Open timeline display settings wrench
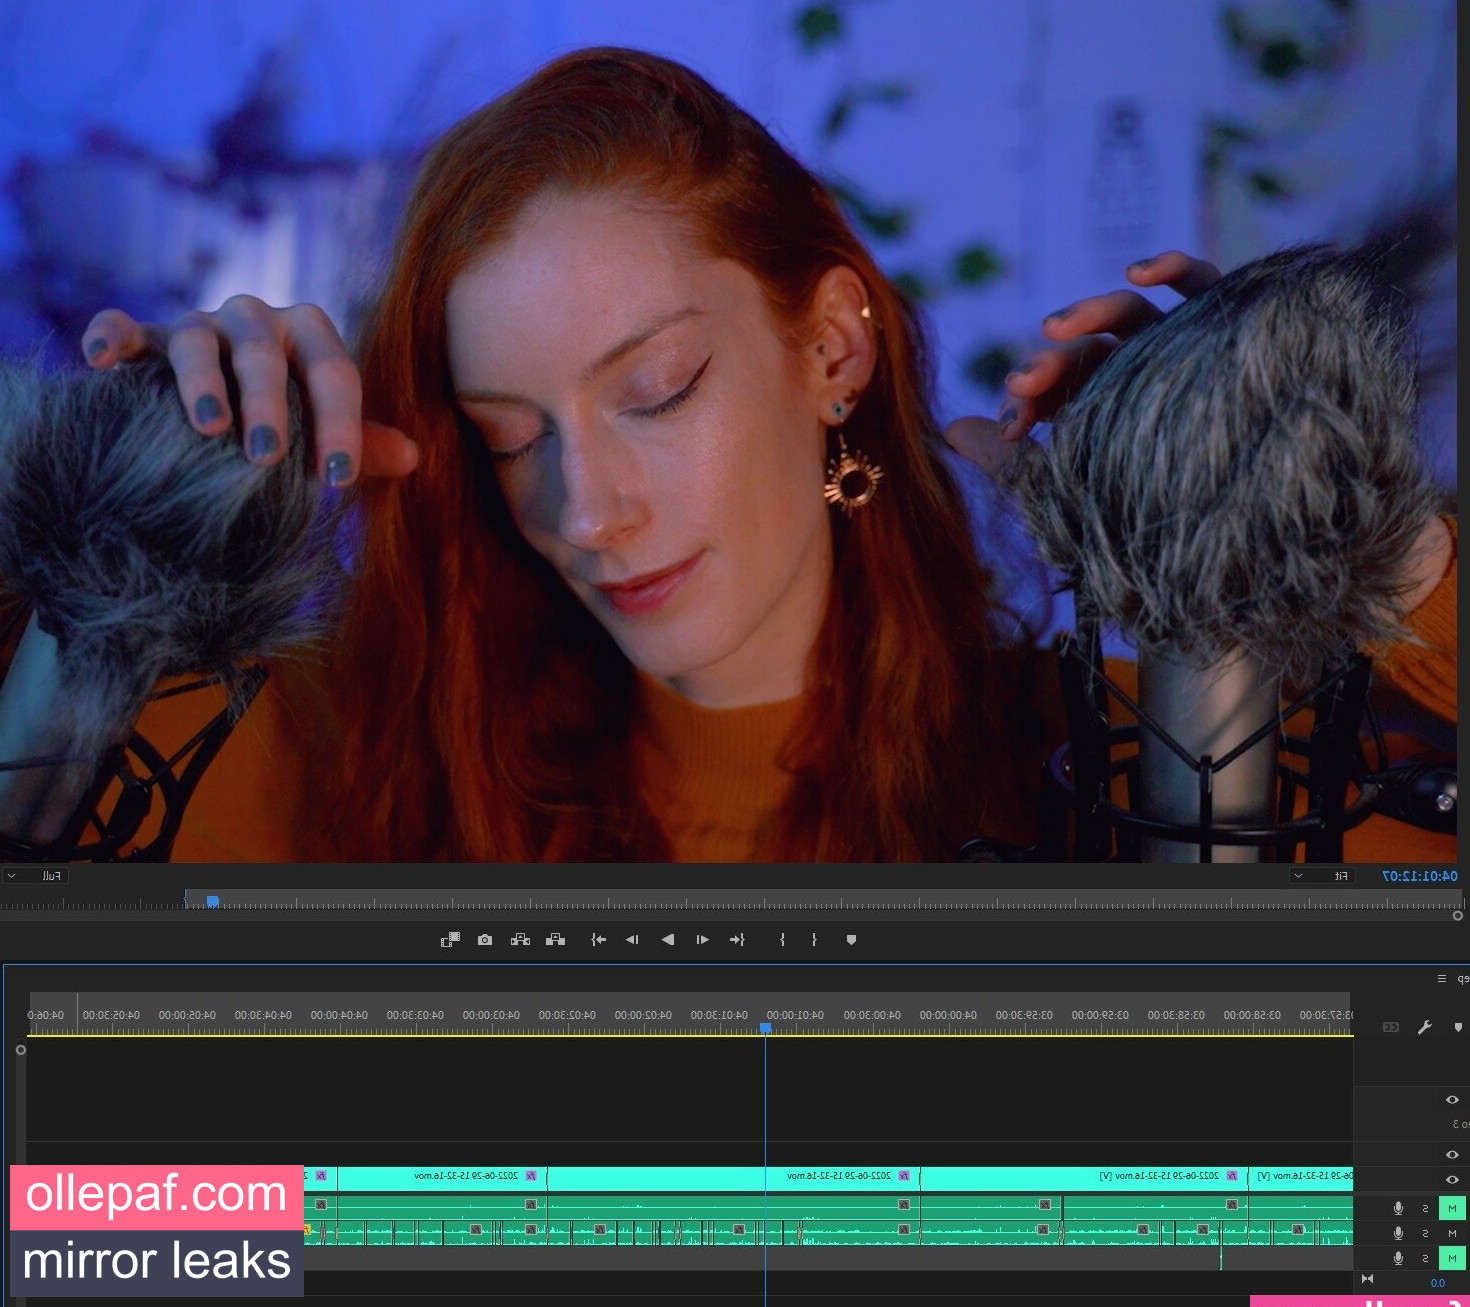The width and height of the screenshot is (1470, 1307). [1425, 1027]
